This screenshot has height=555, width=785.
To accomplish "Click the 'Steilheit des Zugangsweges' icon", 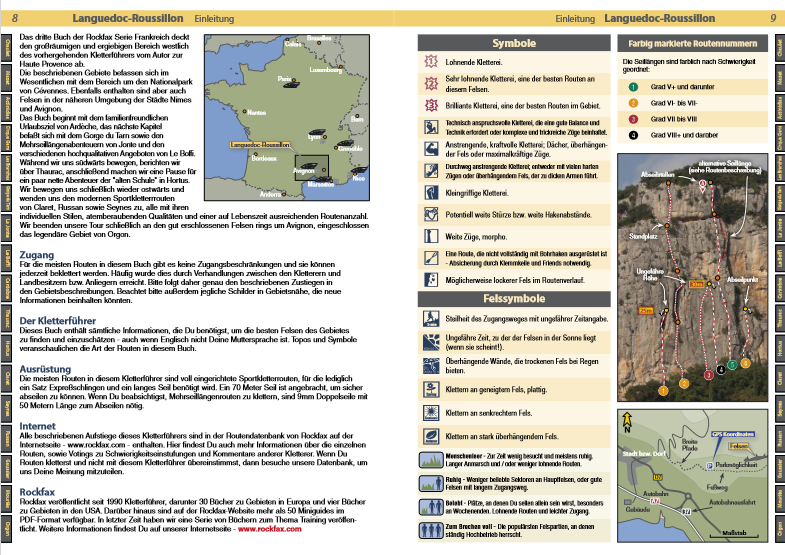I will click(431, 319).
